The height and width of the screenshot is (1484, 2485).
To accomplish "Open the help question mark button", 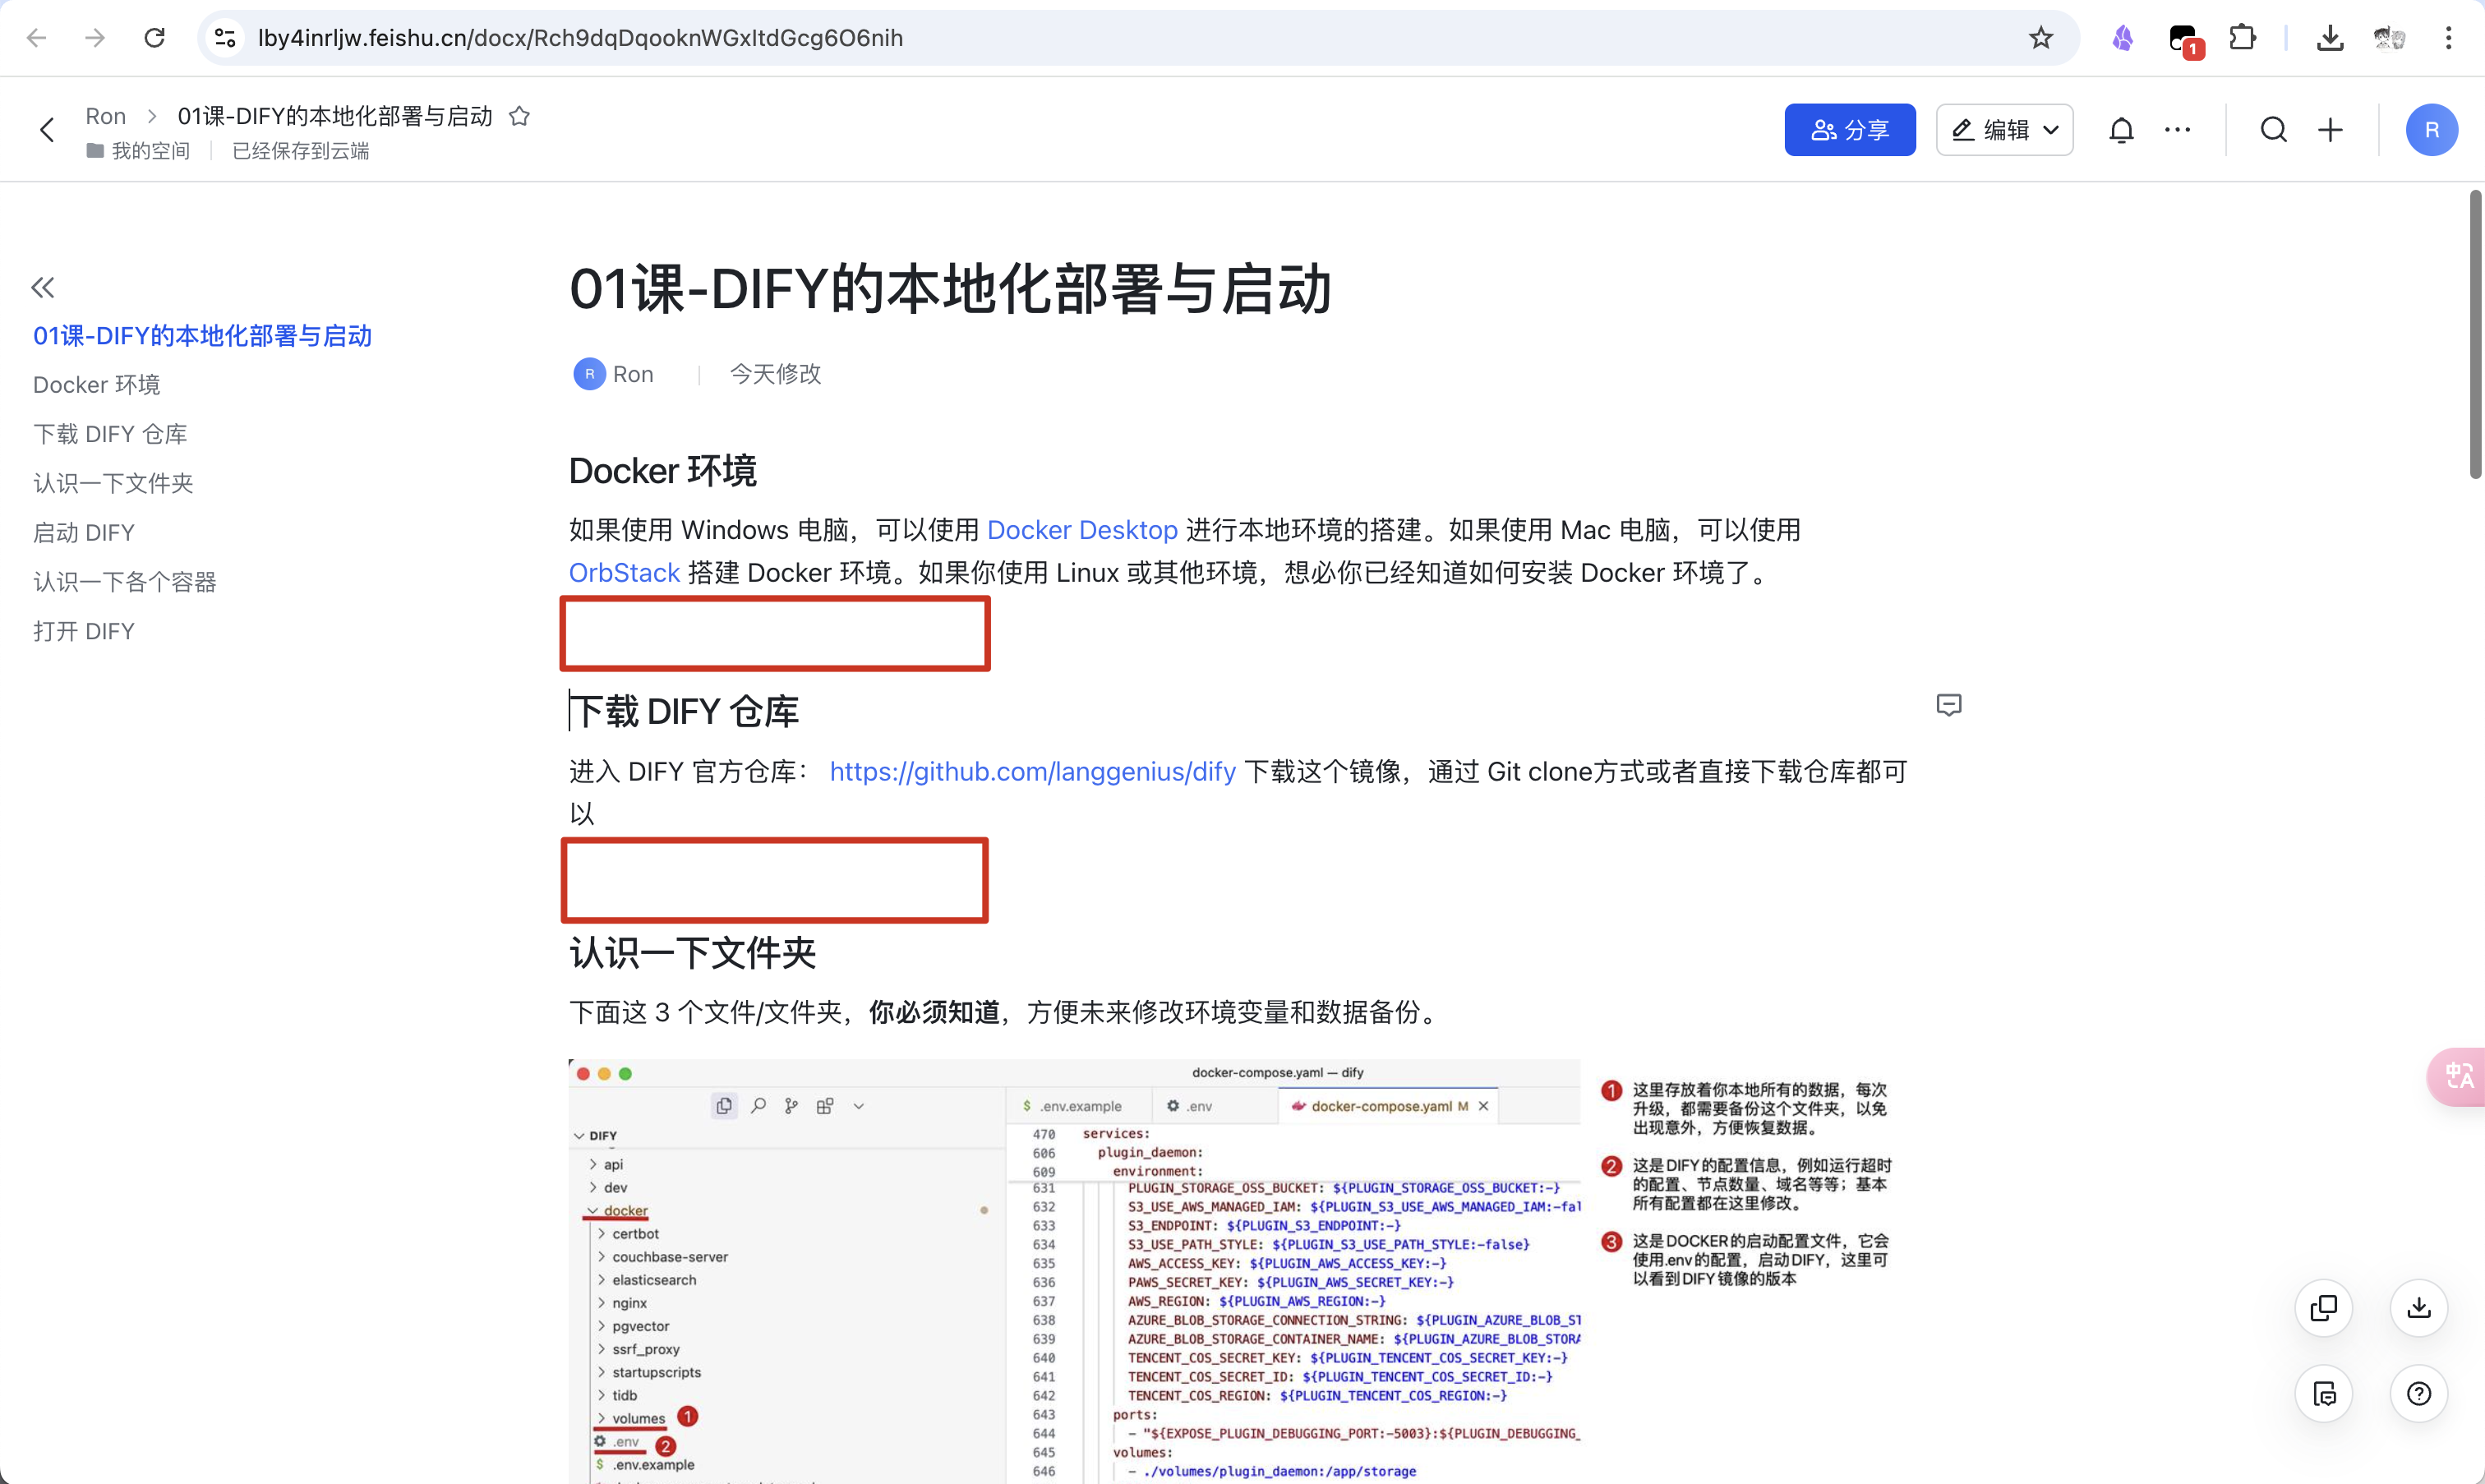I will [2418, 1394].
